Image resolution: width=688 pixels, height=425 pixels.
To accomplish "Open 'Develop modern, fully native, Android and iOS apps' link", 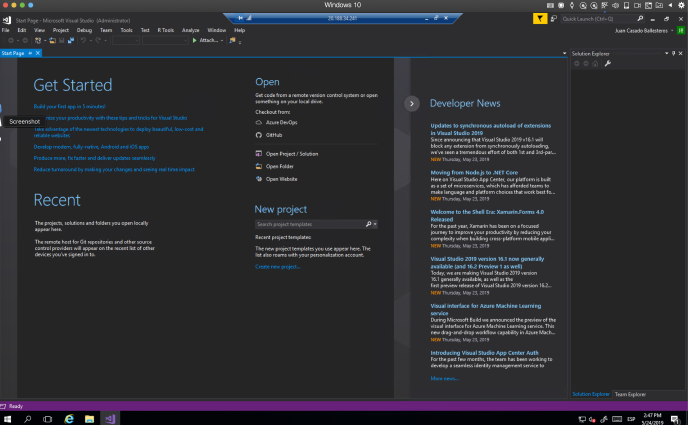I will (91, 147).
